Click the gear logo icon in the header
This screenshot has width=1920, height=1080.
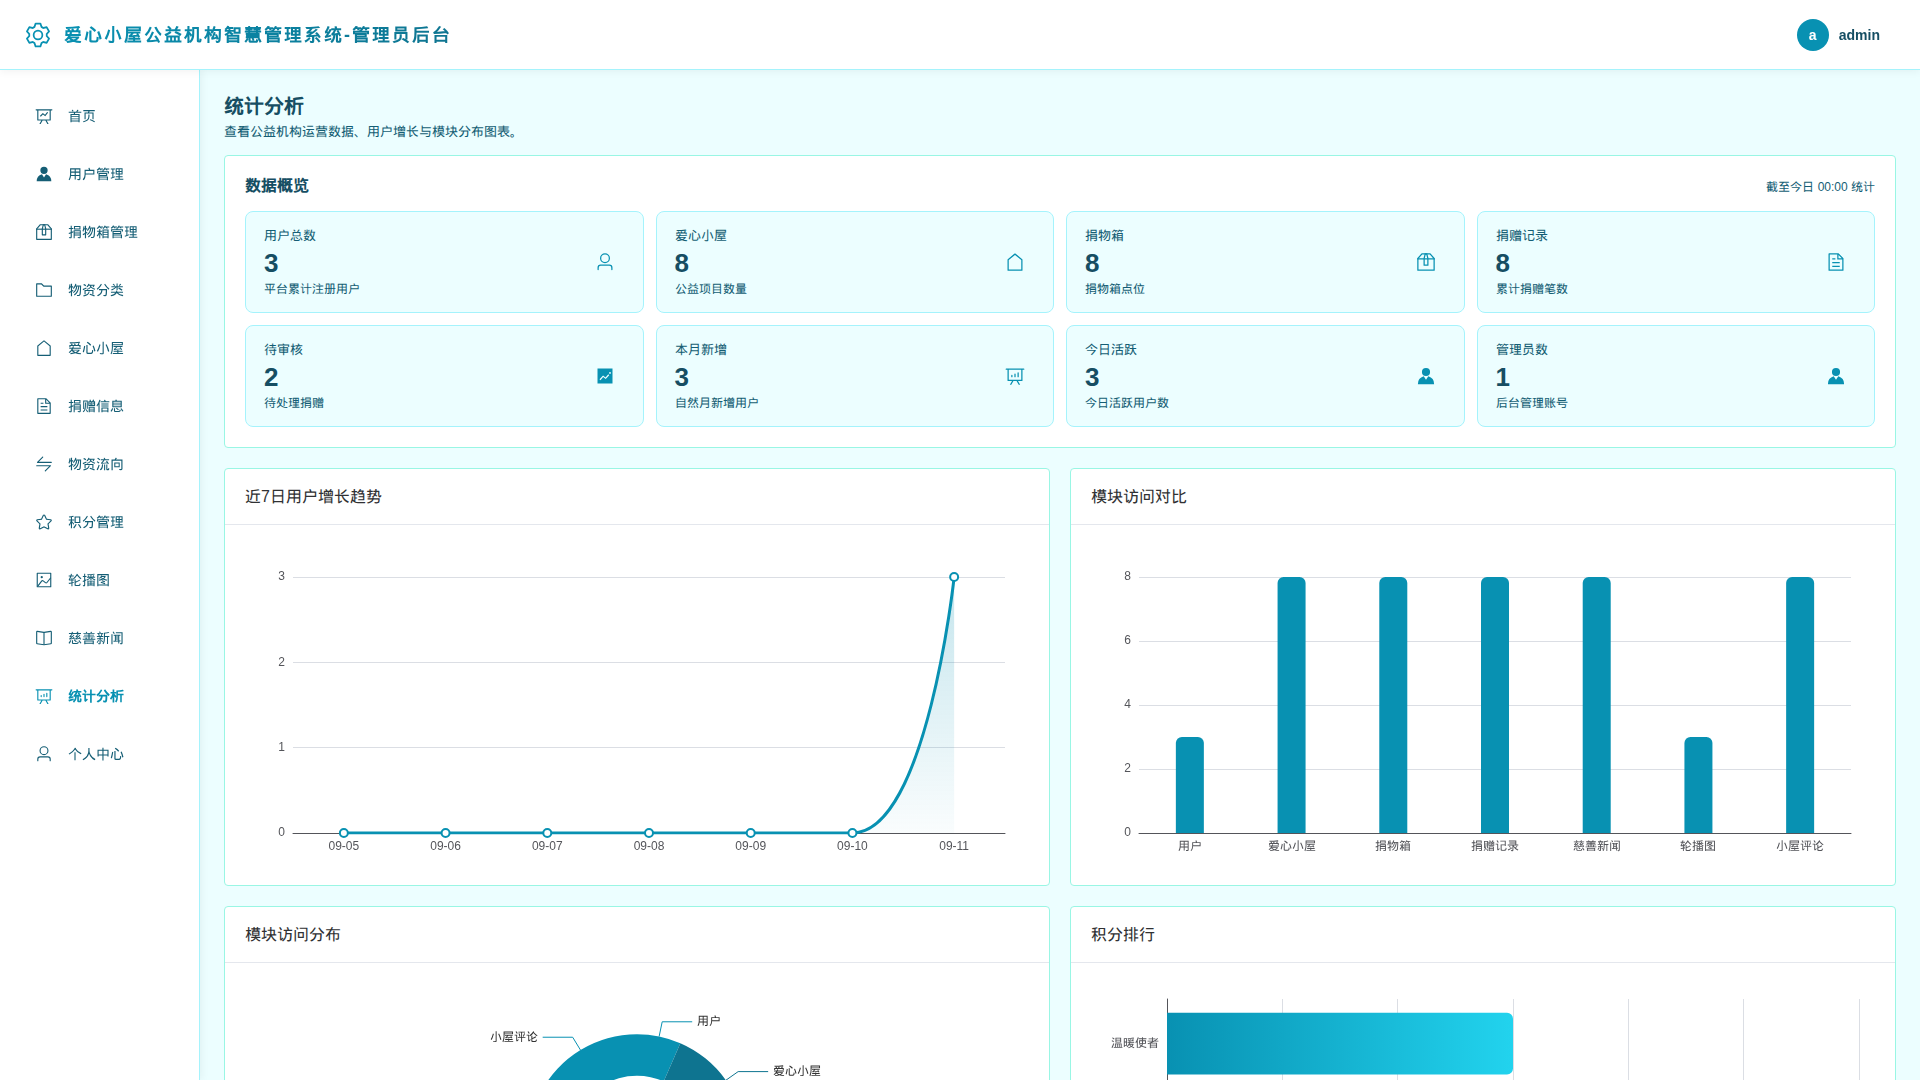pyautogui.click(x=38, y=35)
